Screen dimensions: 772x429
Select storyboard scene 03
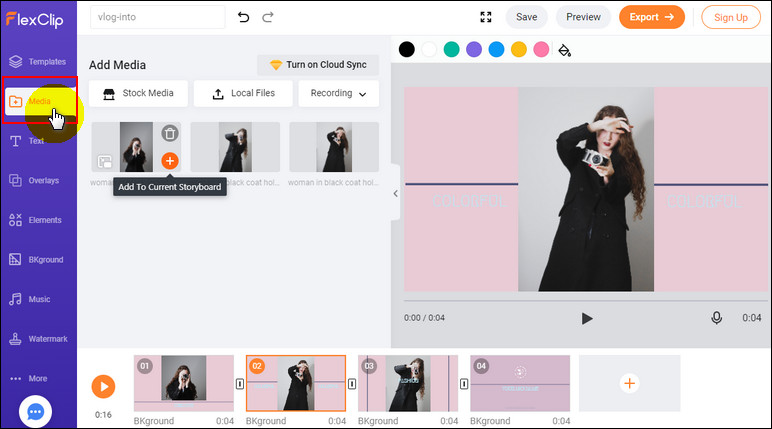(408, 383)
